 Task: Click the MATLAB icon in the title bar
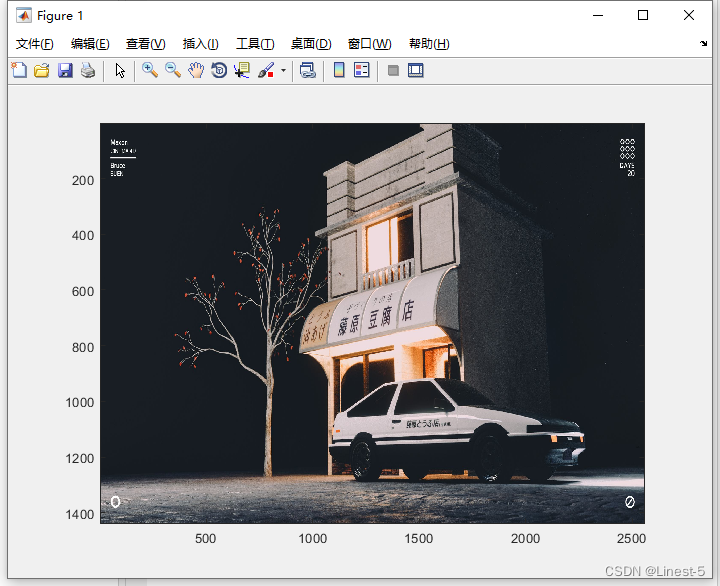24,16
